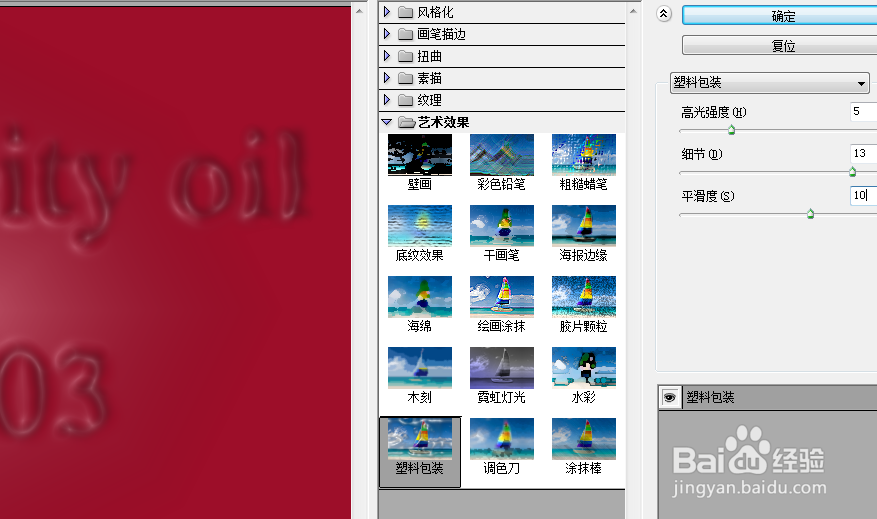This screenshot has width=877, height=519.
Task: Expand the 素描 filter folder
Action: [386, 78]
